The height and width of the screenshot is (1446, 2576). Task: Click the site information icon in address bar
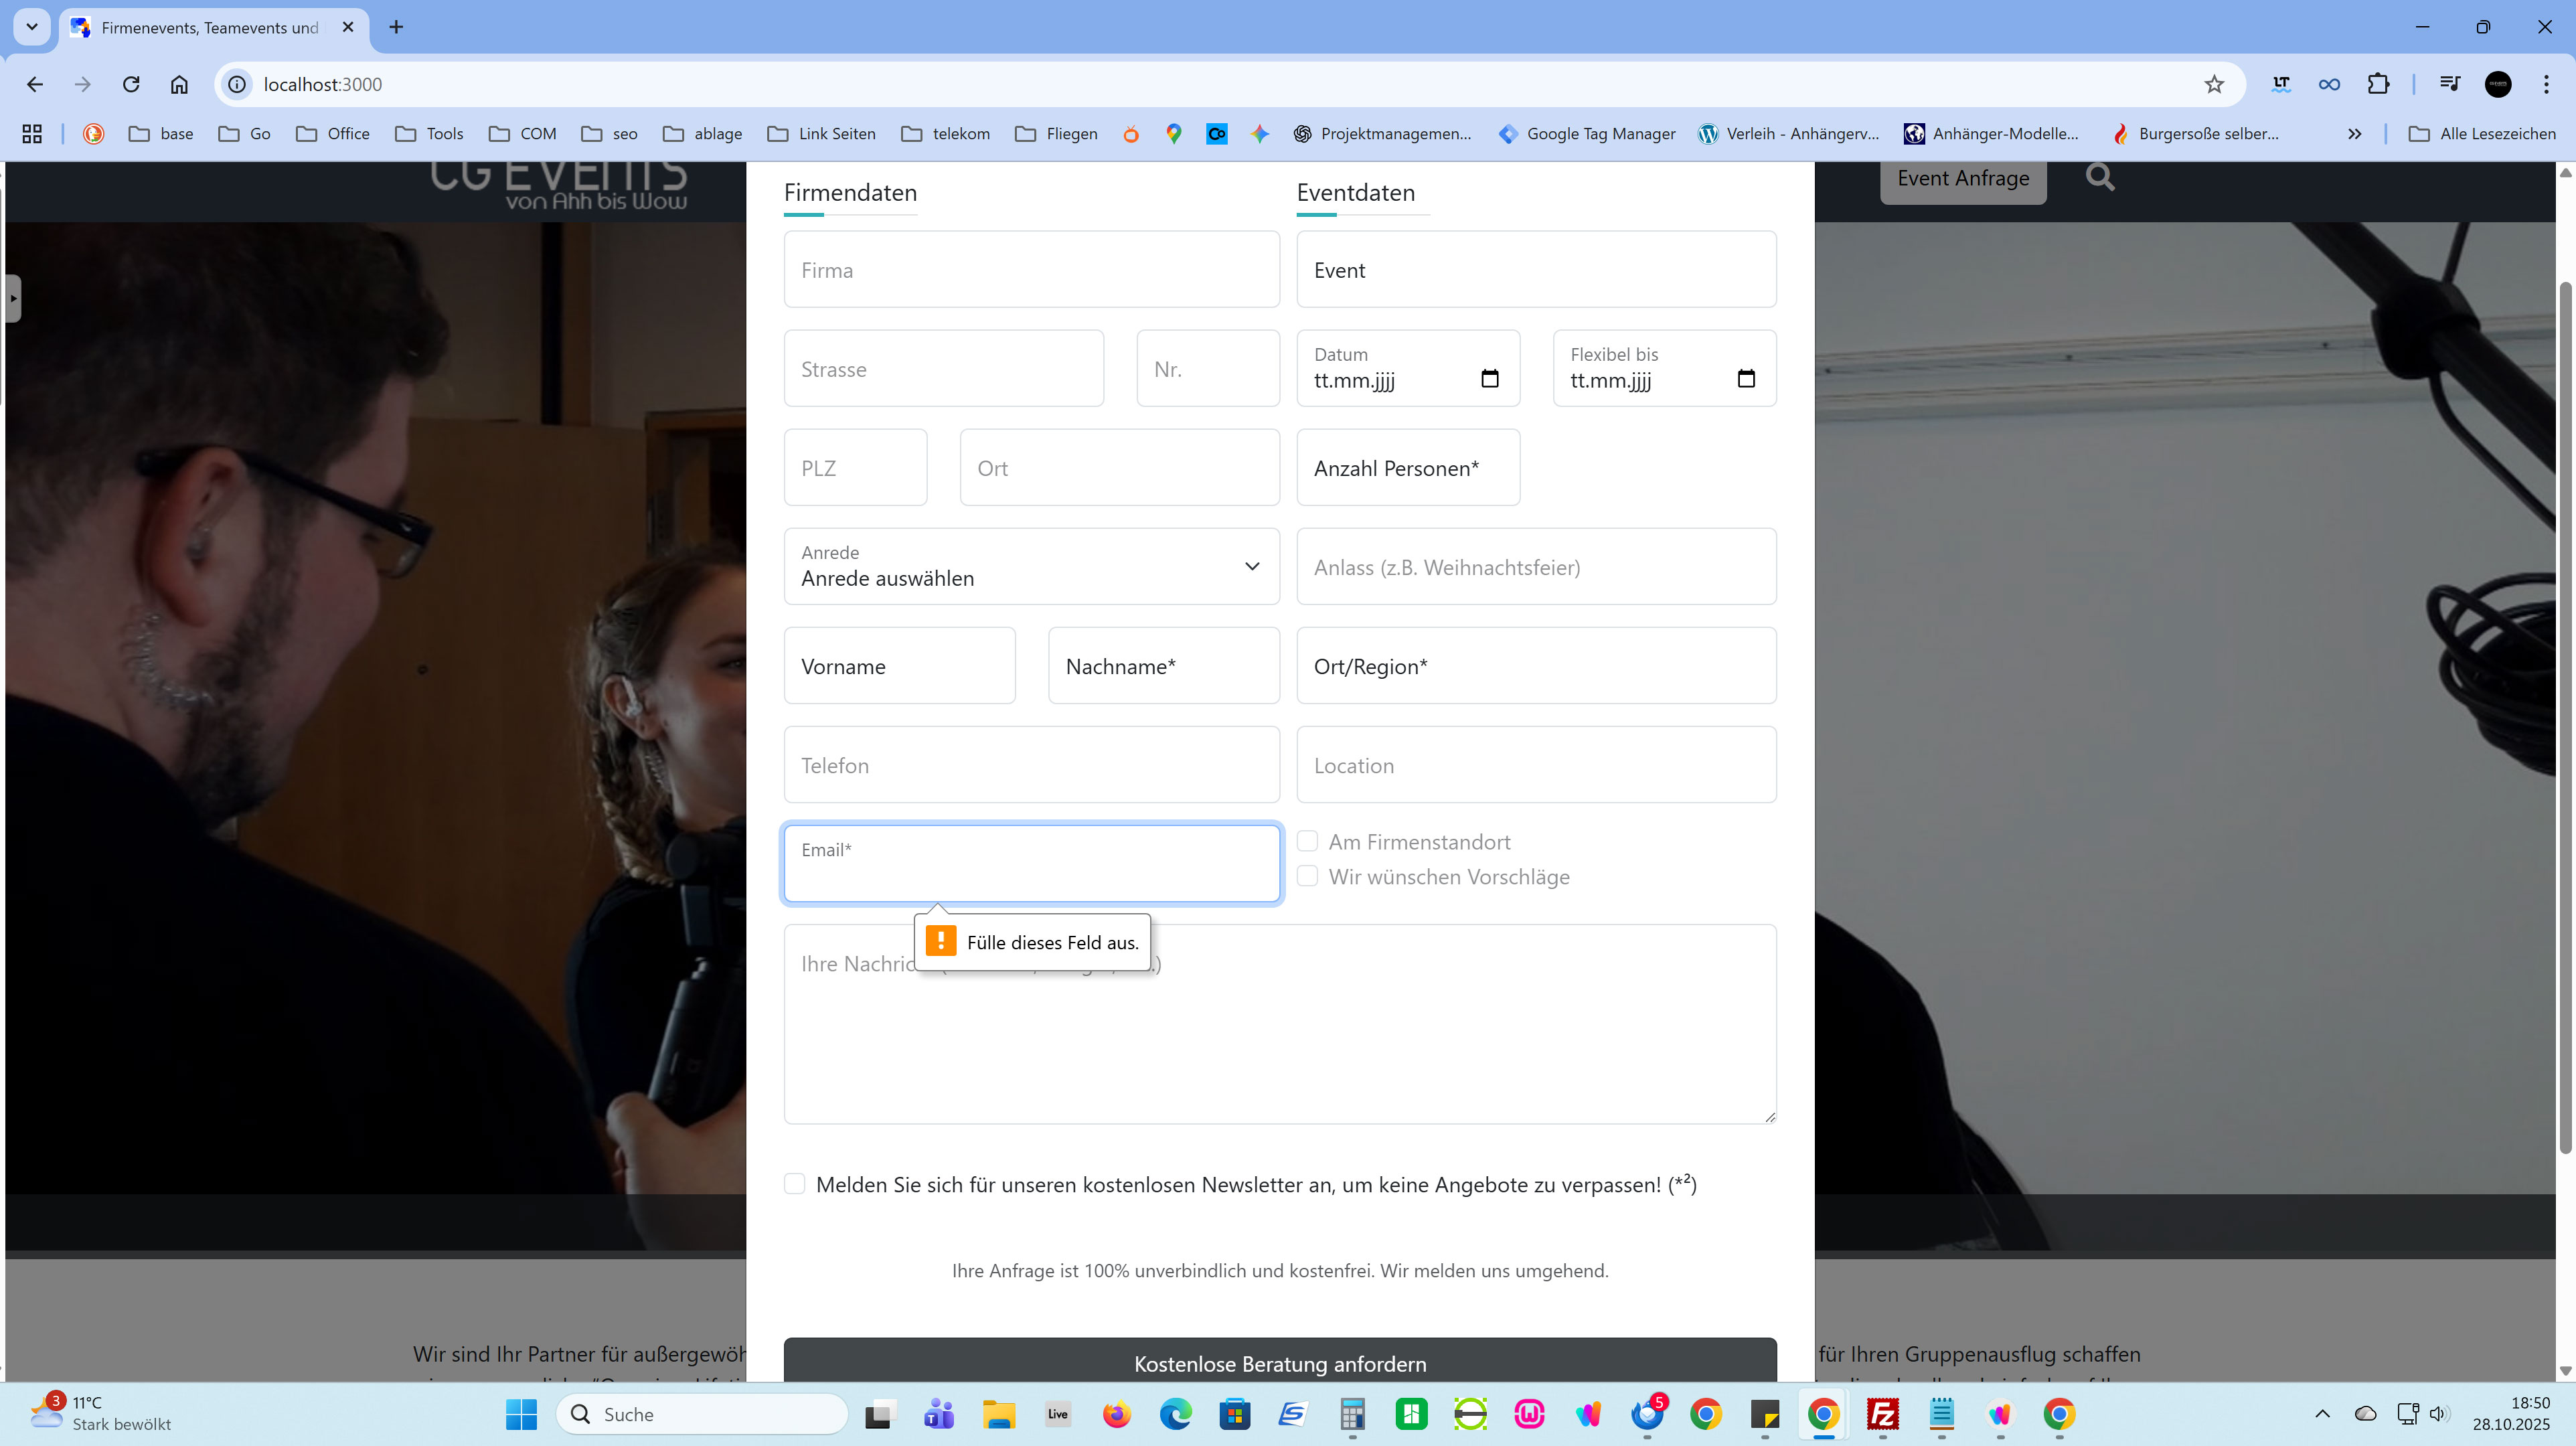point(237,85)
